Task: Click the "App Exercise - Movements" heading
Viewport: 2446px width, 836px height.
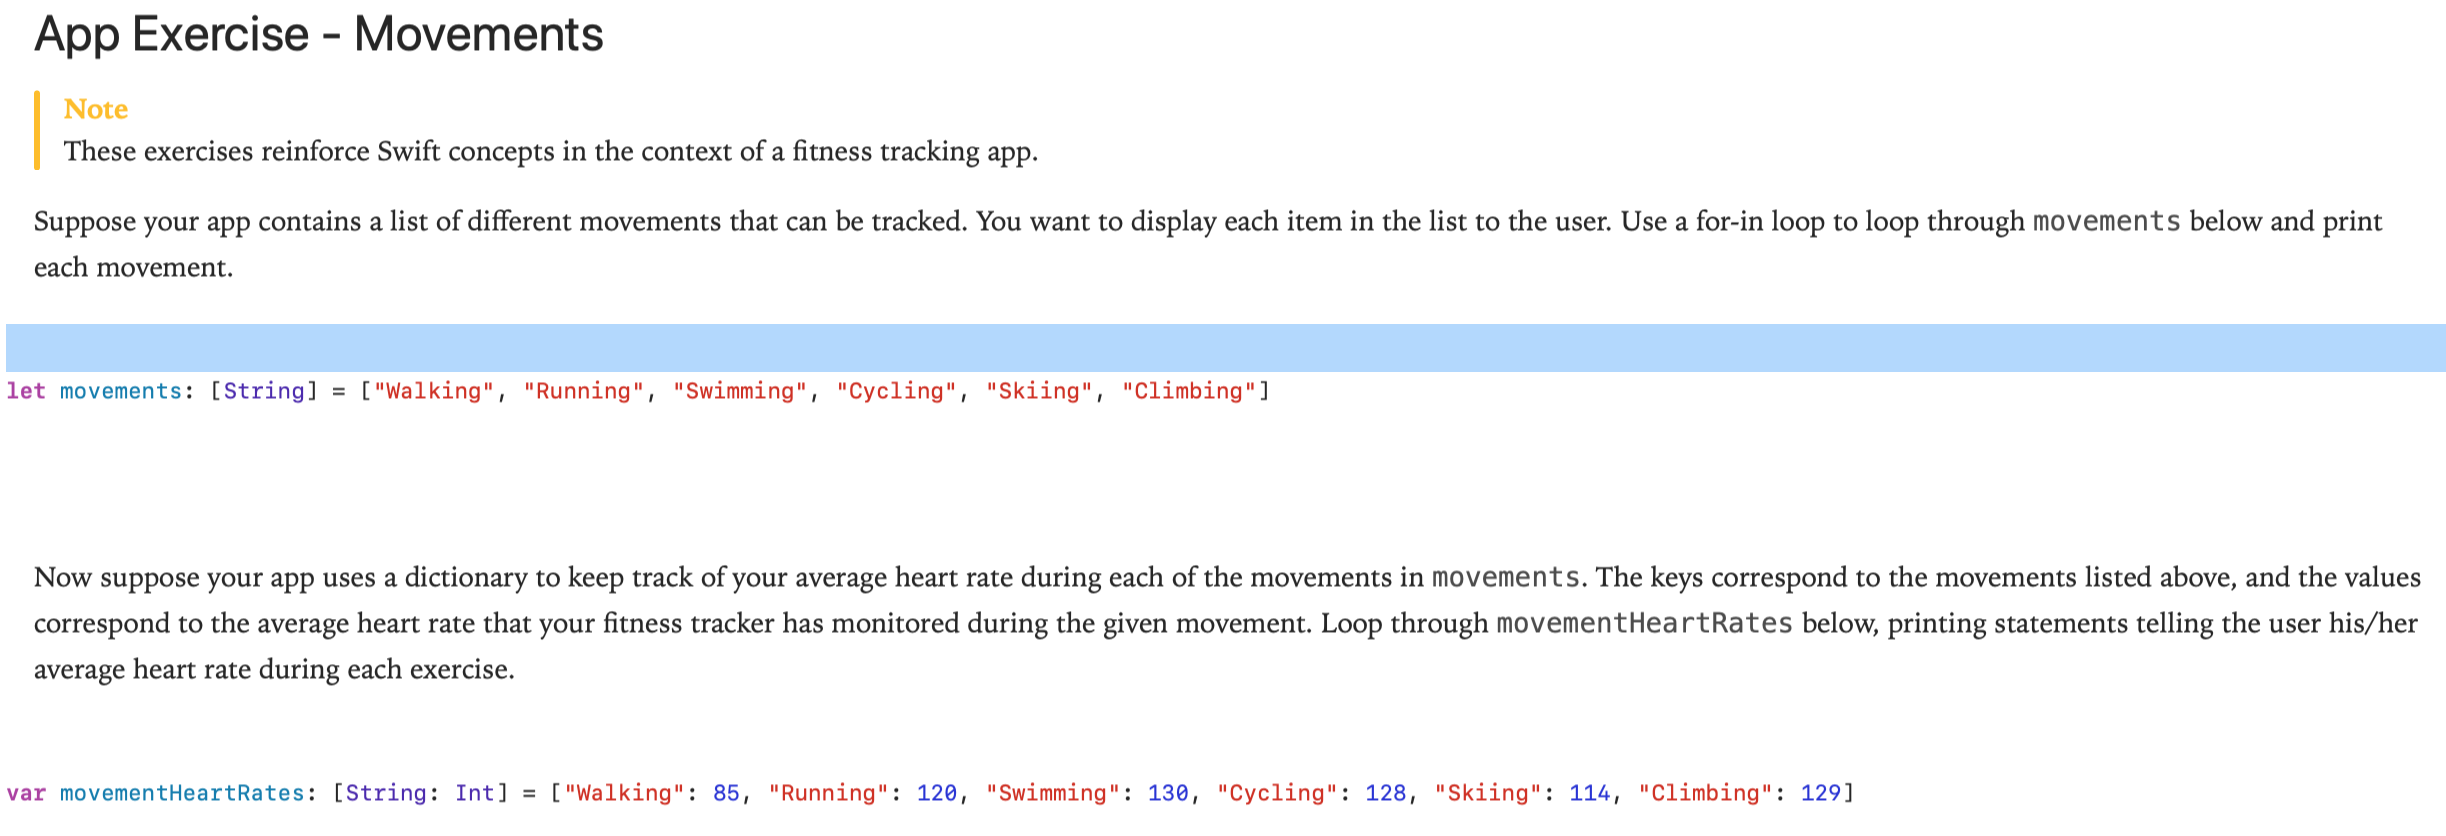Action: (x=319, y=35)
